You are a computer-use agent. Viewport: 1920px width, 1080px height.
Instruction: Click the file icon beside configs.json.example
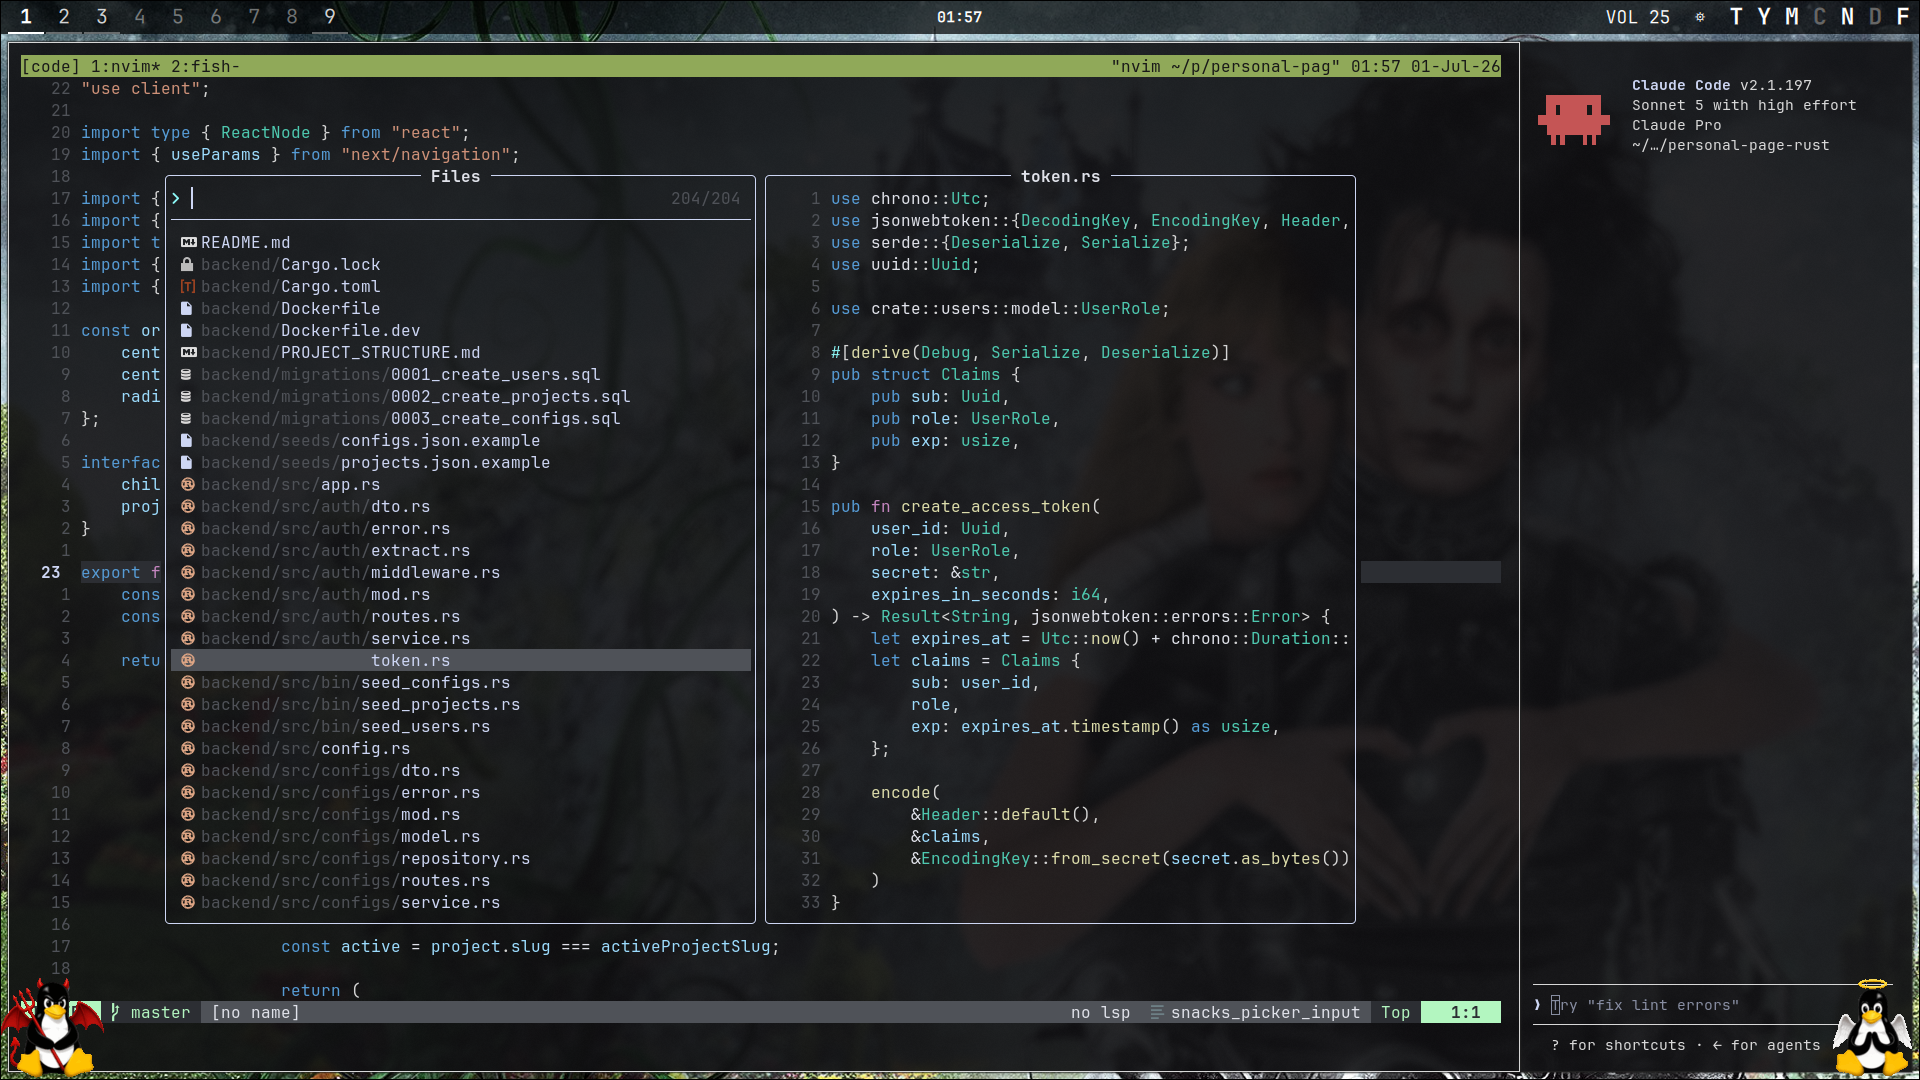click(186, 441)
